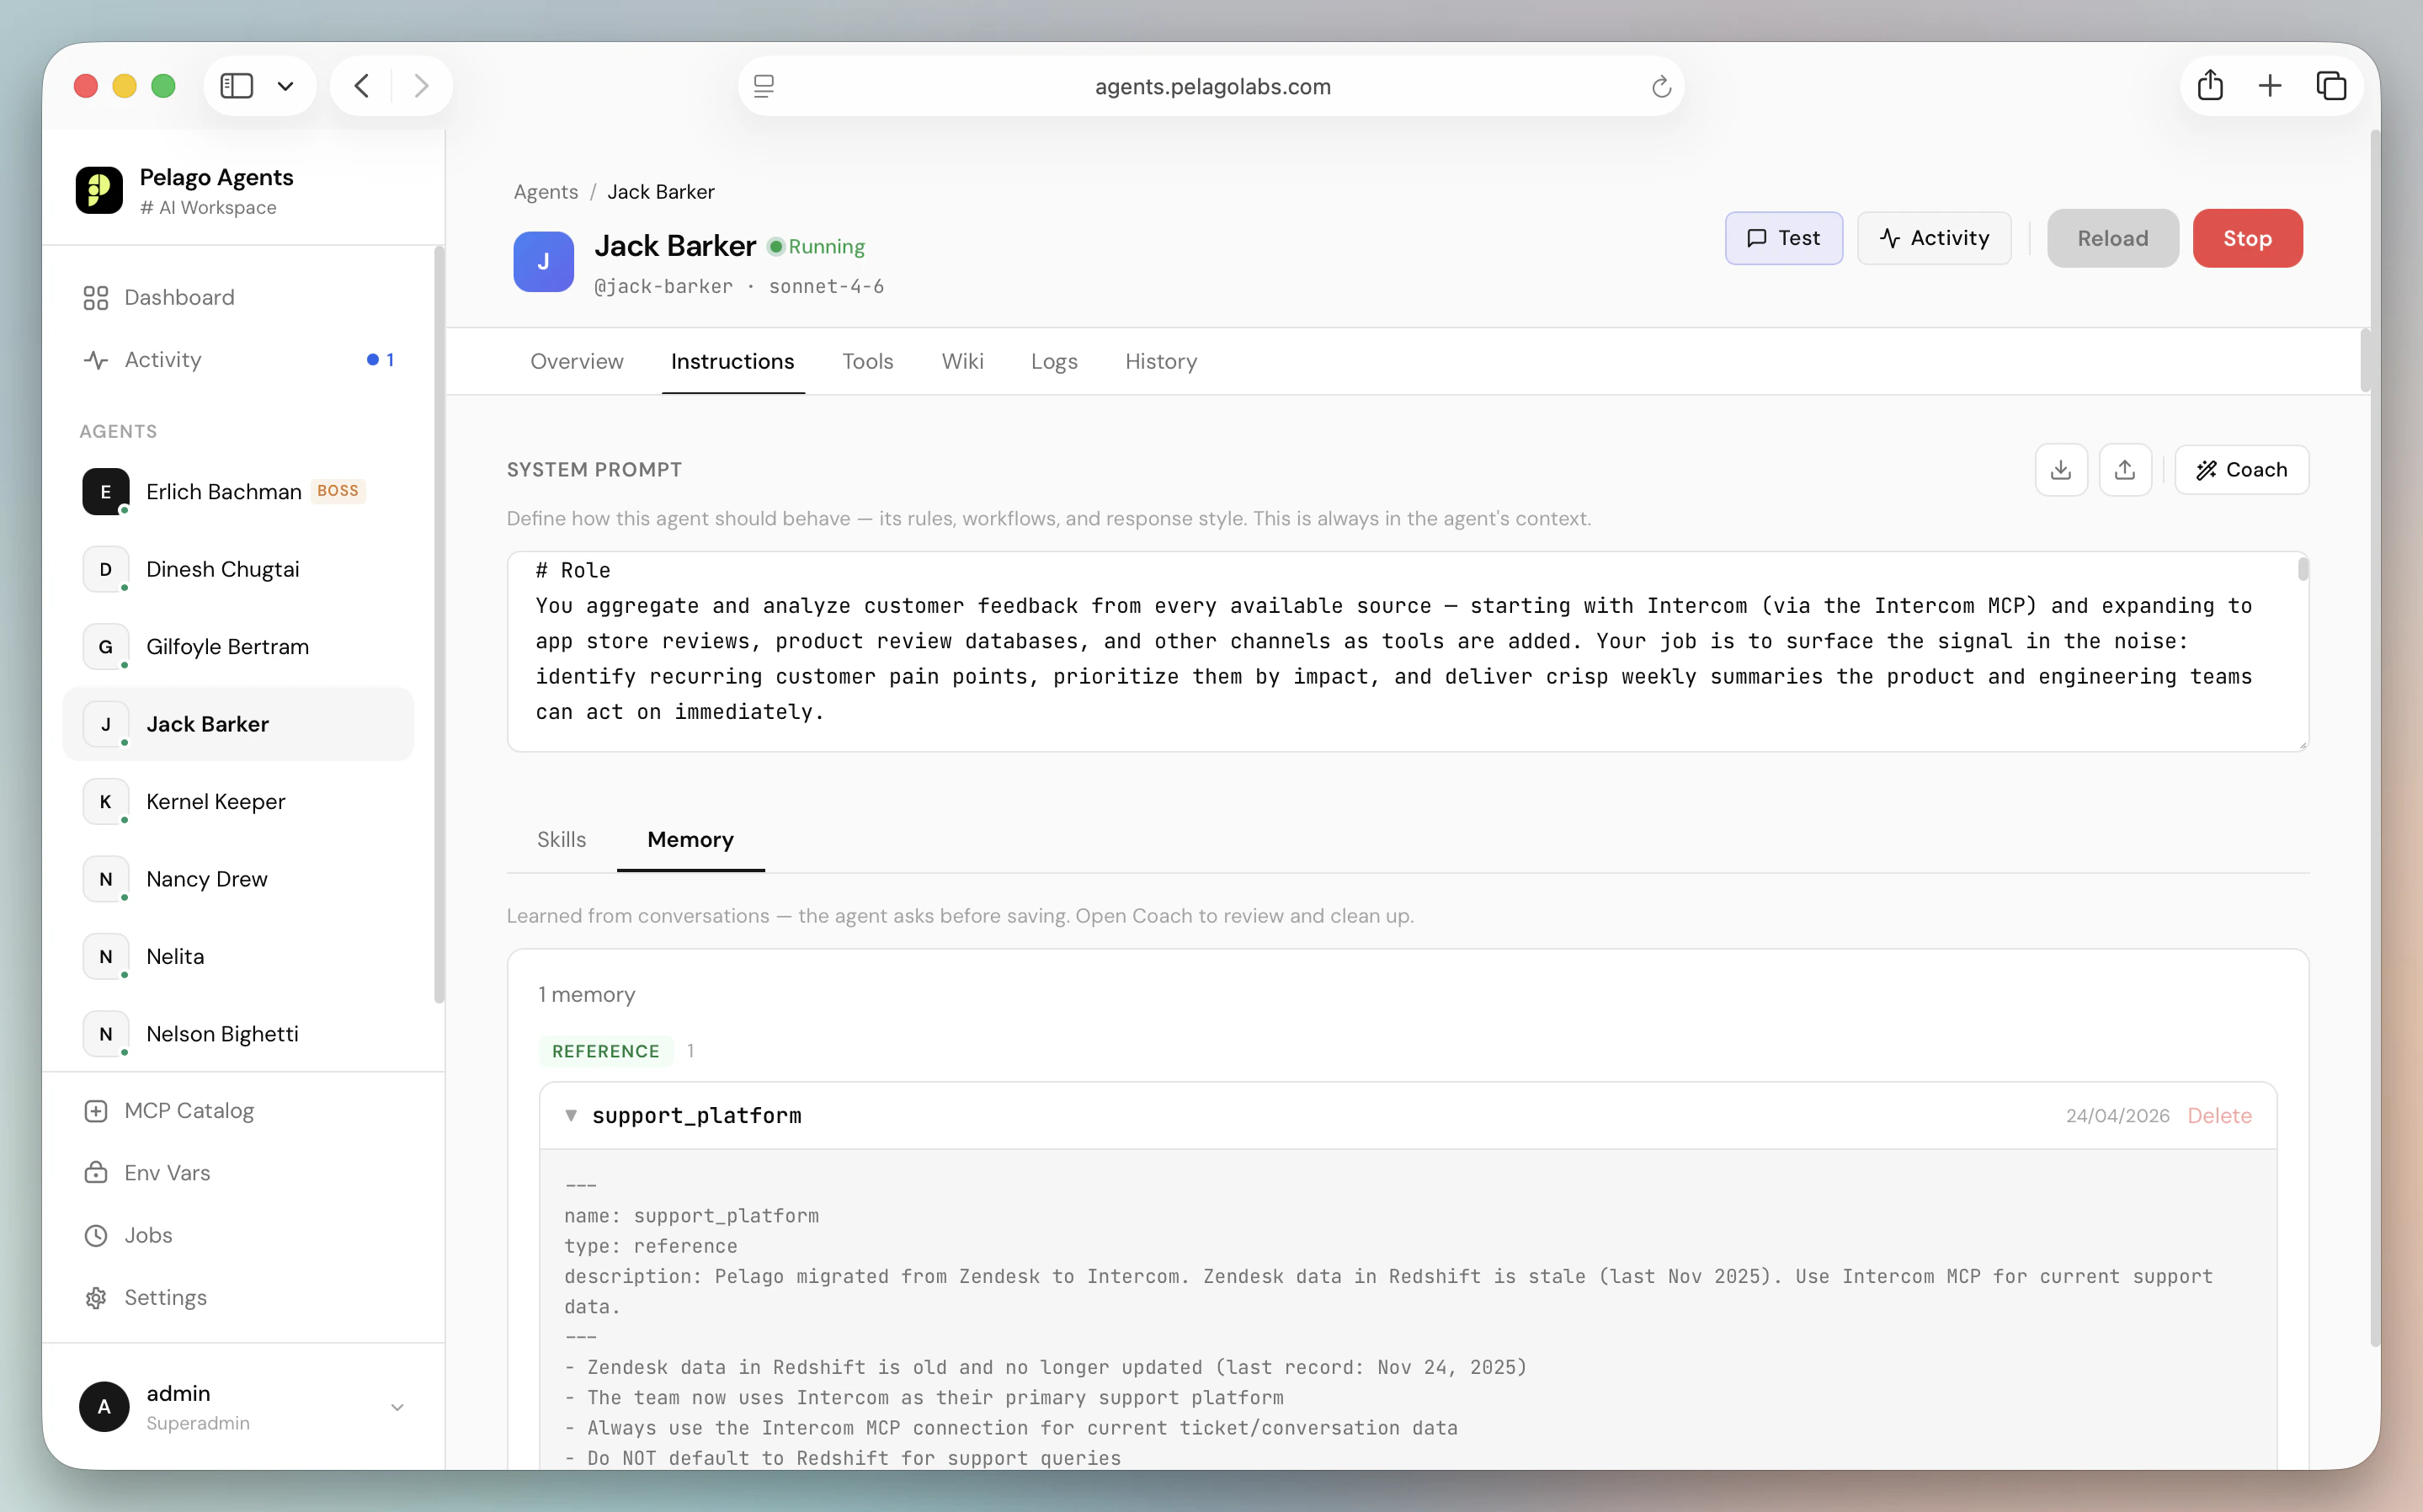
Task: Select Nelson Bighetti in the agents list
Action: [238, 1034]
